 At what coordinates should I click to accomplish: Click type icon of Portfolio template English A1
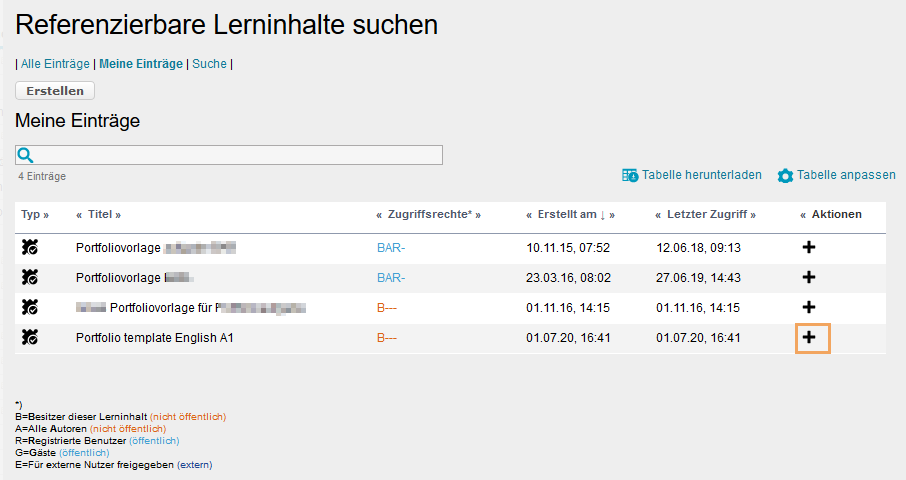30,338
